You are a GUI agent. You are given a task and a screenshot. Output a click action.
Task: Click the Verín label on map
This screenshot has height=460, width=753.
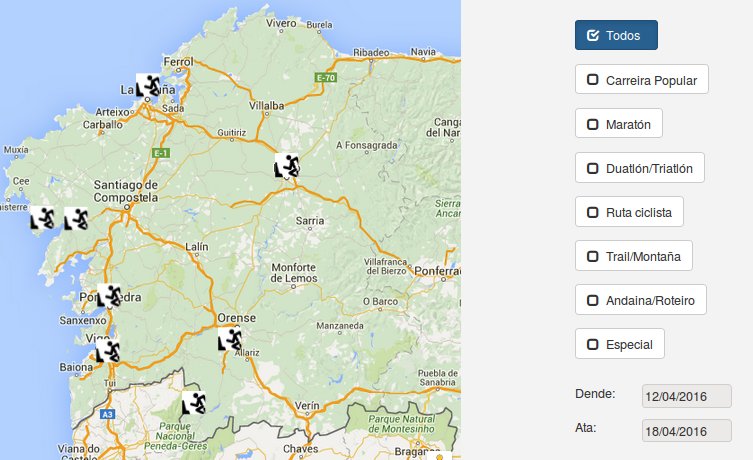[307, 405]
